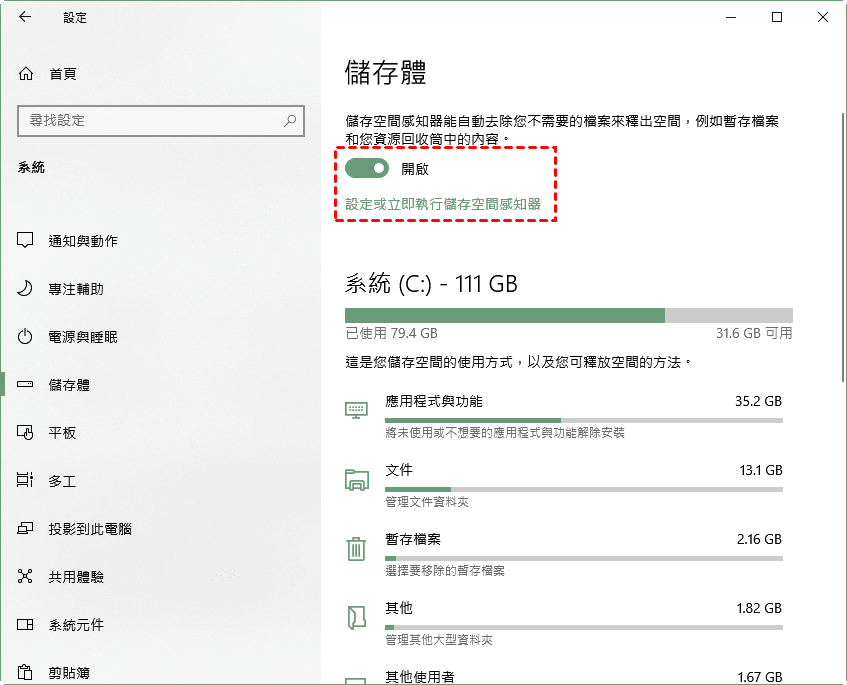Select 電源與睡眠 in sidebar
This screenshot has height=685, width=847.
pyautogui.click(x=83, y=337)
